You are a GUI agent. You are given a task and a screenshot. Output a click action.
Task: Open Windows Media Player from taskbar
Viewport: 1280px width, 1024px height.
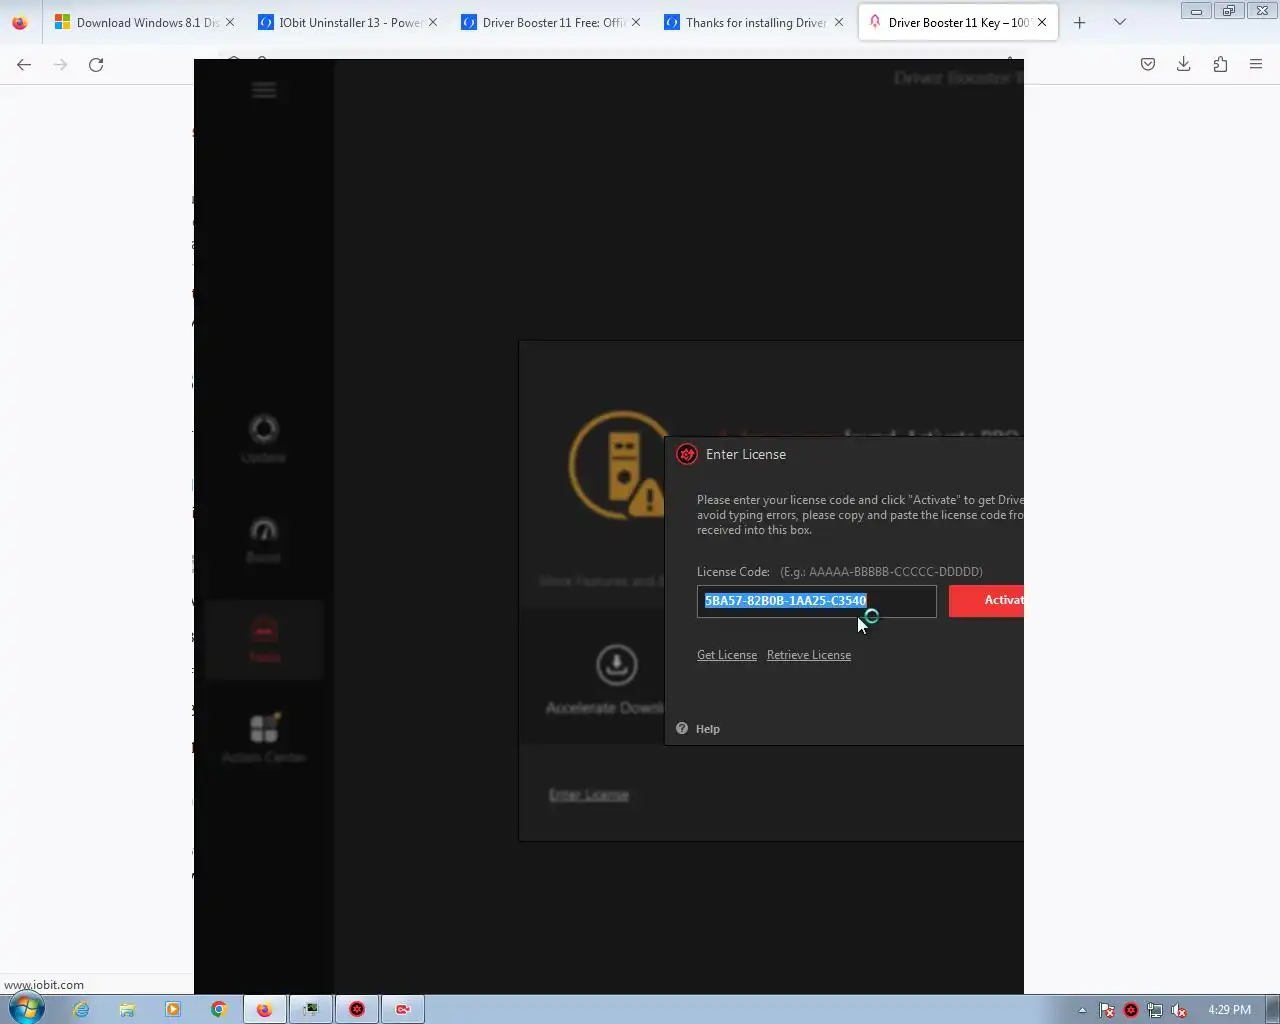pos(173,1009)
